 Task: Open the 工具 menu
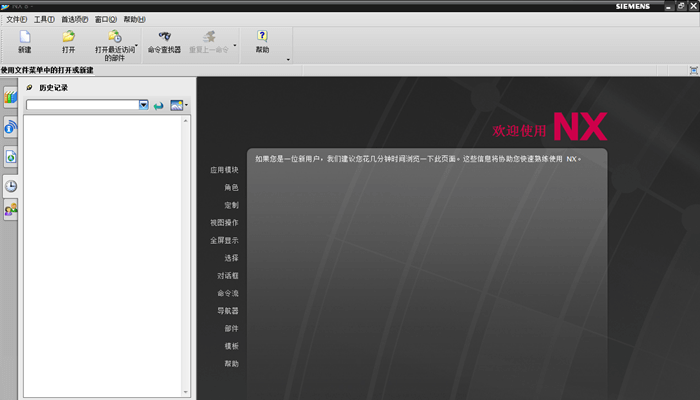pyautogui.click(x=44, y=19)
